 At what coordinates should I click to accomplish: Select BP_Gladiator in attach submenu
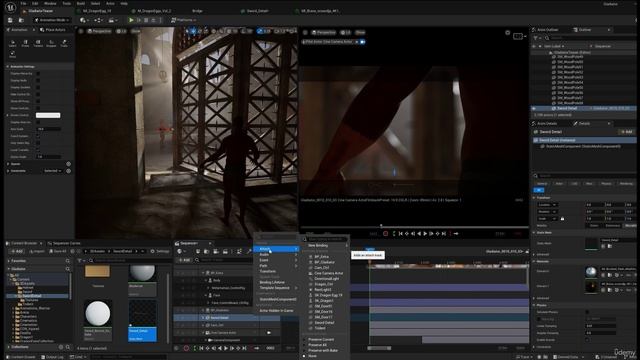324,262
